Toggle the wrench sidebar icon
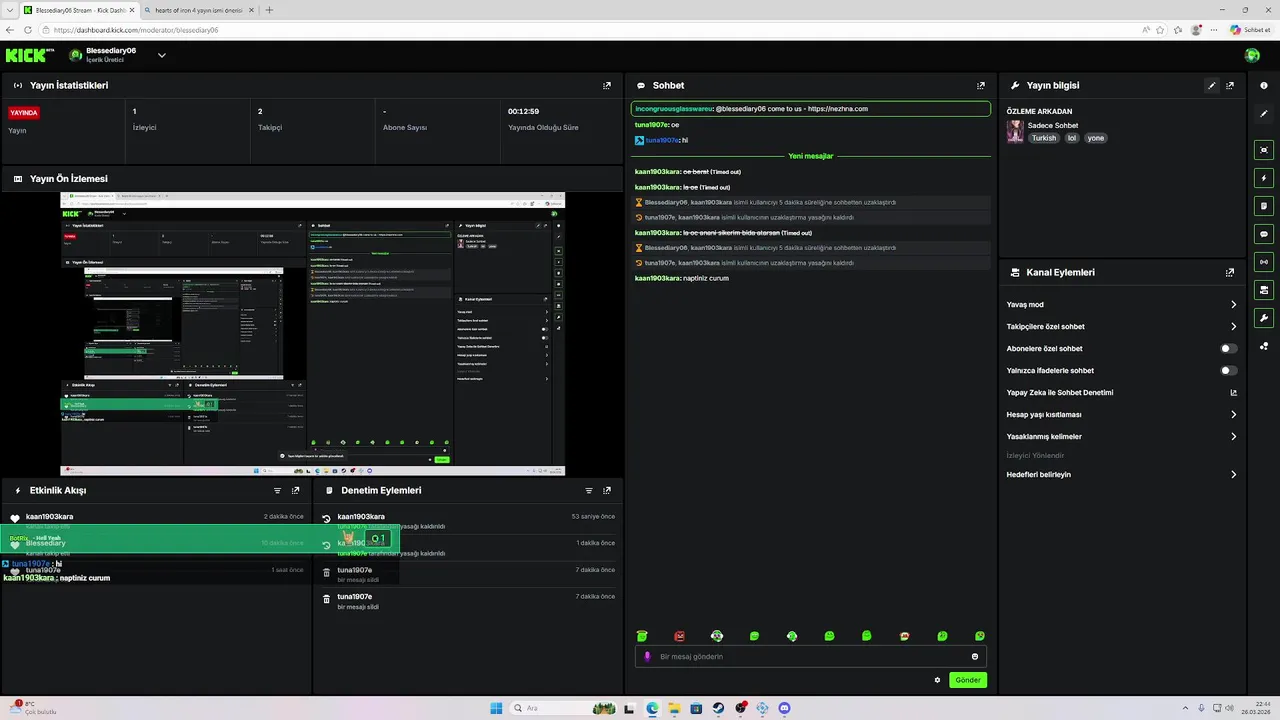The image size is (1280, 720). [1264, 318]
